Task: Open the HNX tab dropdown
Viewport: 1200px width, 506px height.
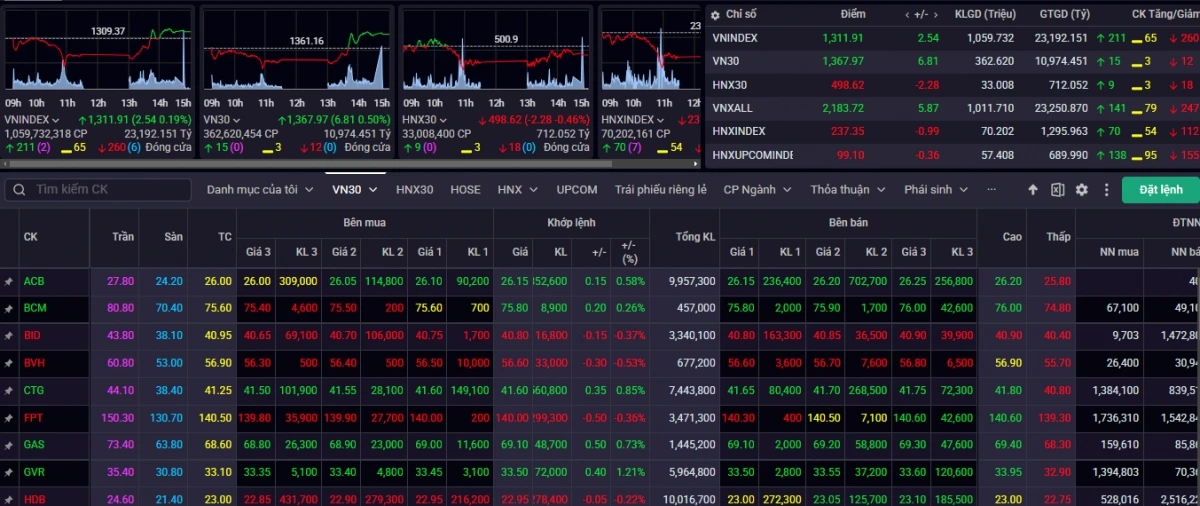Action: tap(518, 189)
